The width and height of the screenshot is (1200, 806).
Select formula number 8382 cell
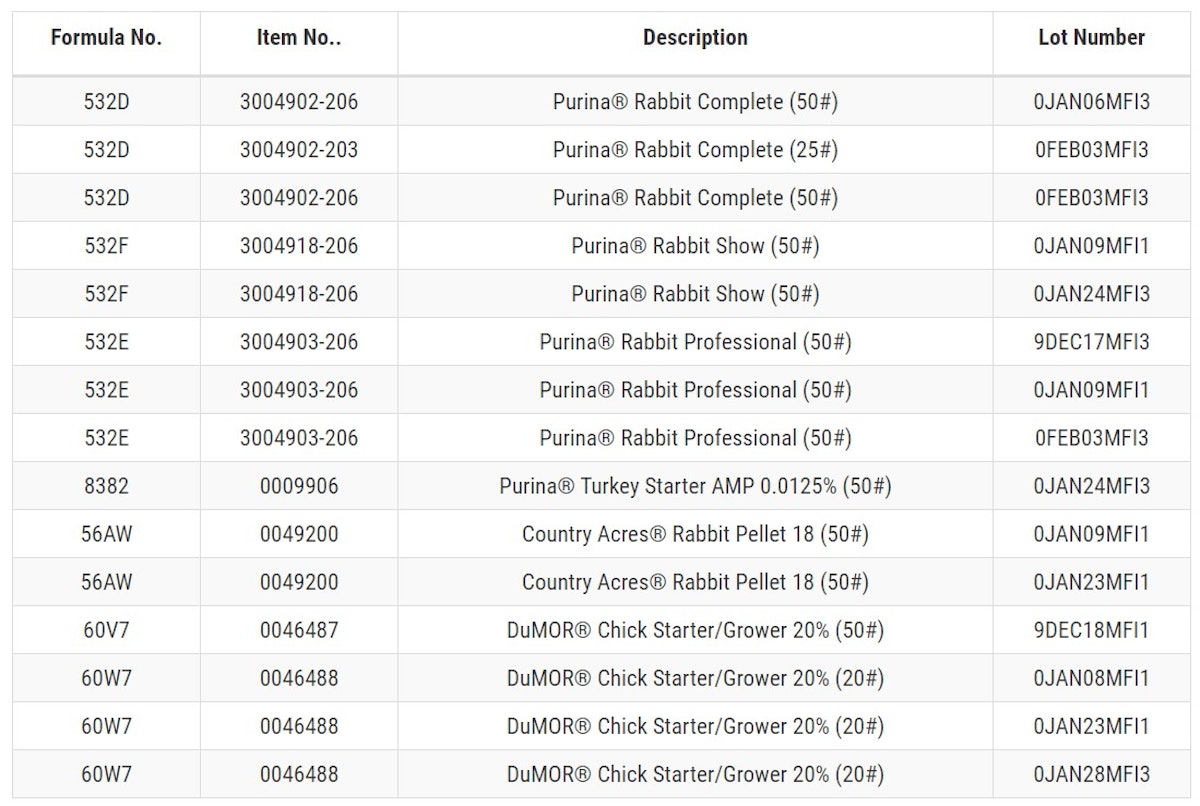tap(106, 486)
